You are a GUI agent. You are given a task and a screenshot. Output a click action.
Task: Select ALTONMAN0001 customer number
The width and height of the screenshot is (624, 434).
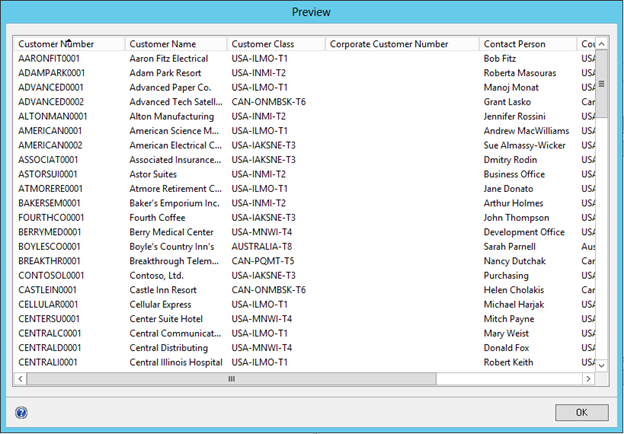coord(53,117)
